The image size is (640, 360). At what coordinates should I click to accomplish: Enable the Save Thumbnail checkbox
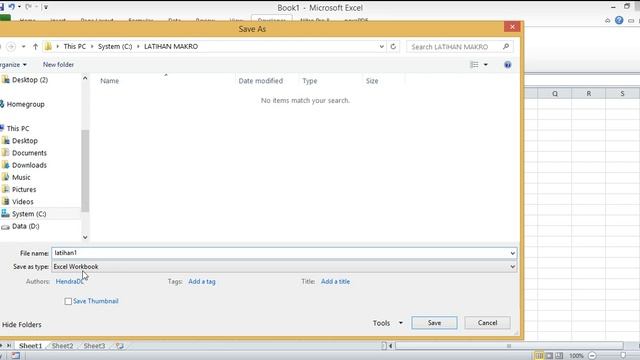pos(68,301)
